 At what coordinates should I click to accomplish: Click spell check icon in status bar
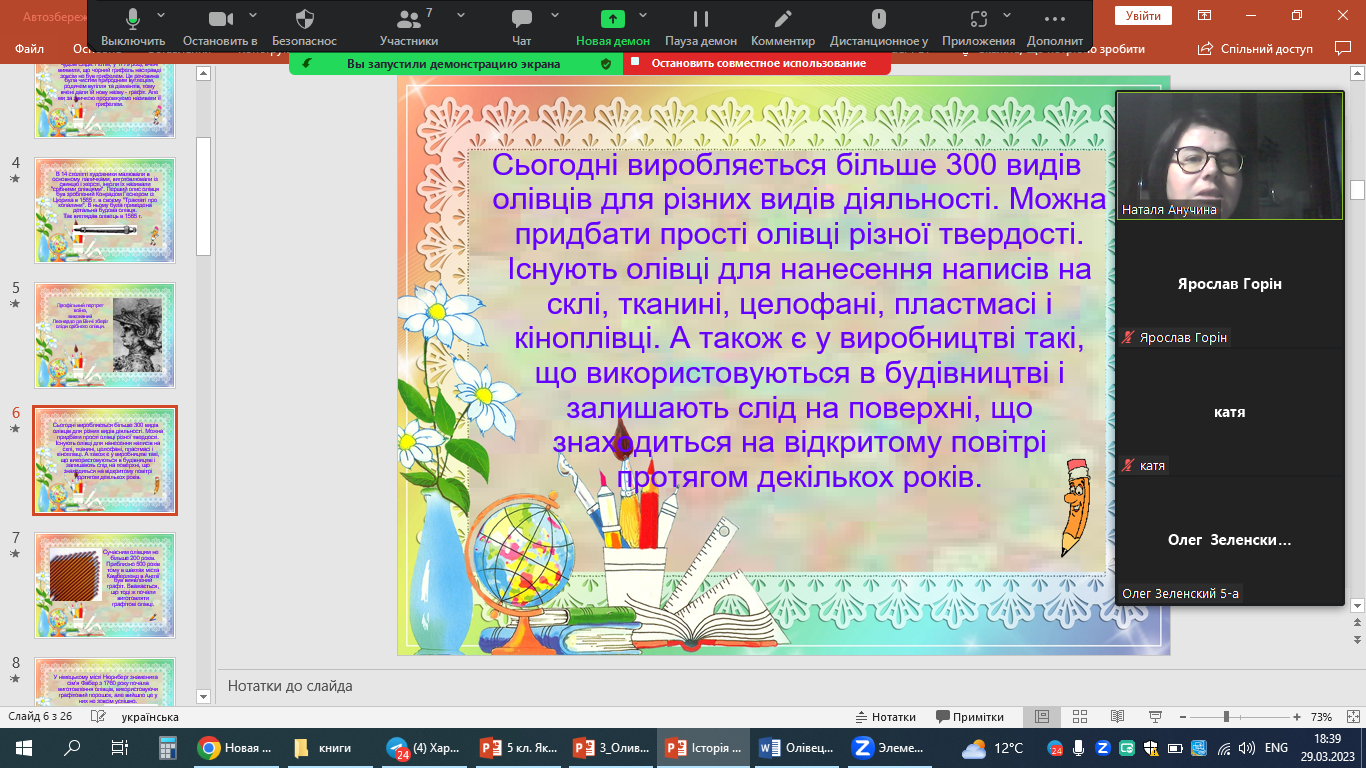pyautogui.click(x=100, y=717)
